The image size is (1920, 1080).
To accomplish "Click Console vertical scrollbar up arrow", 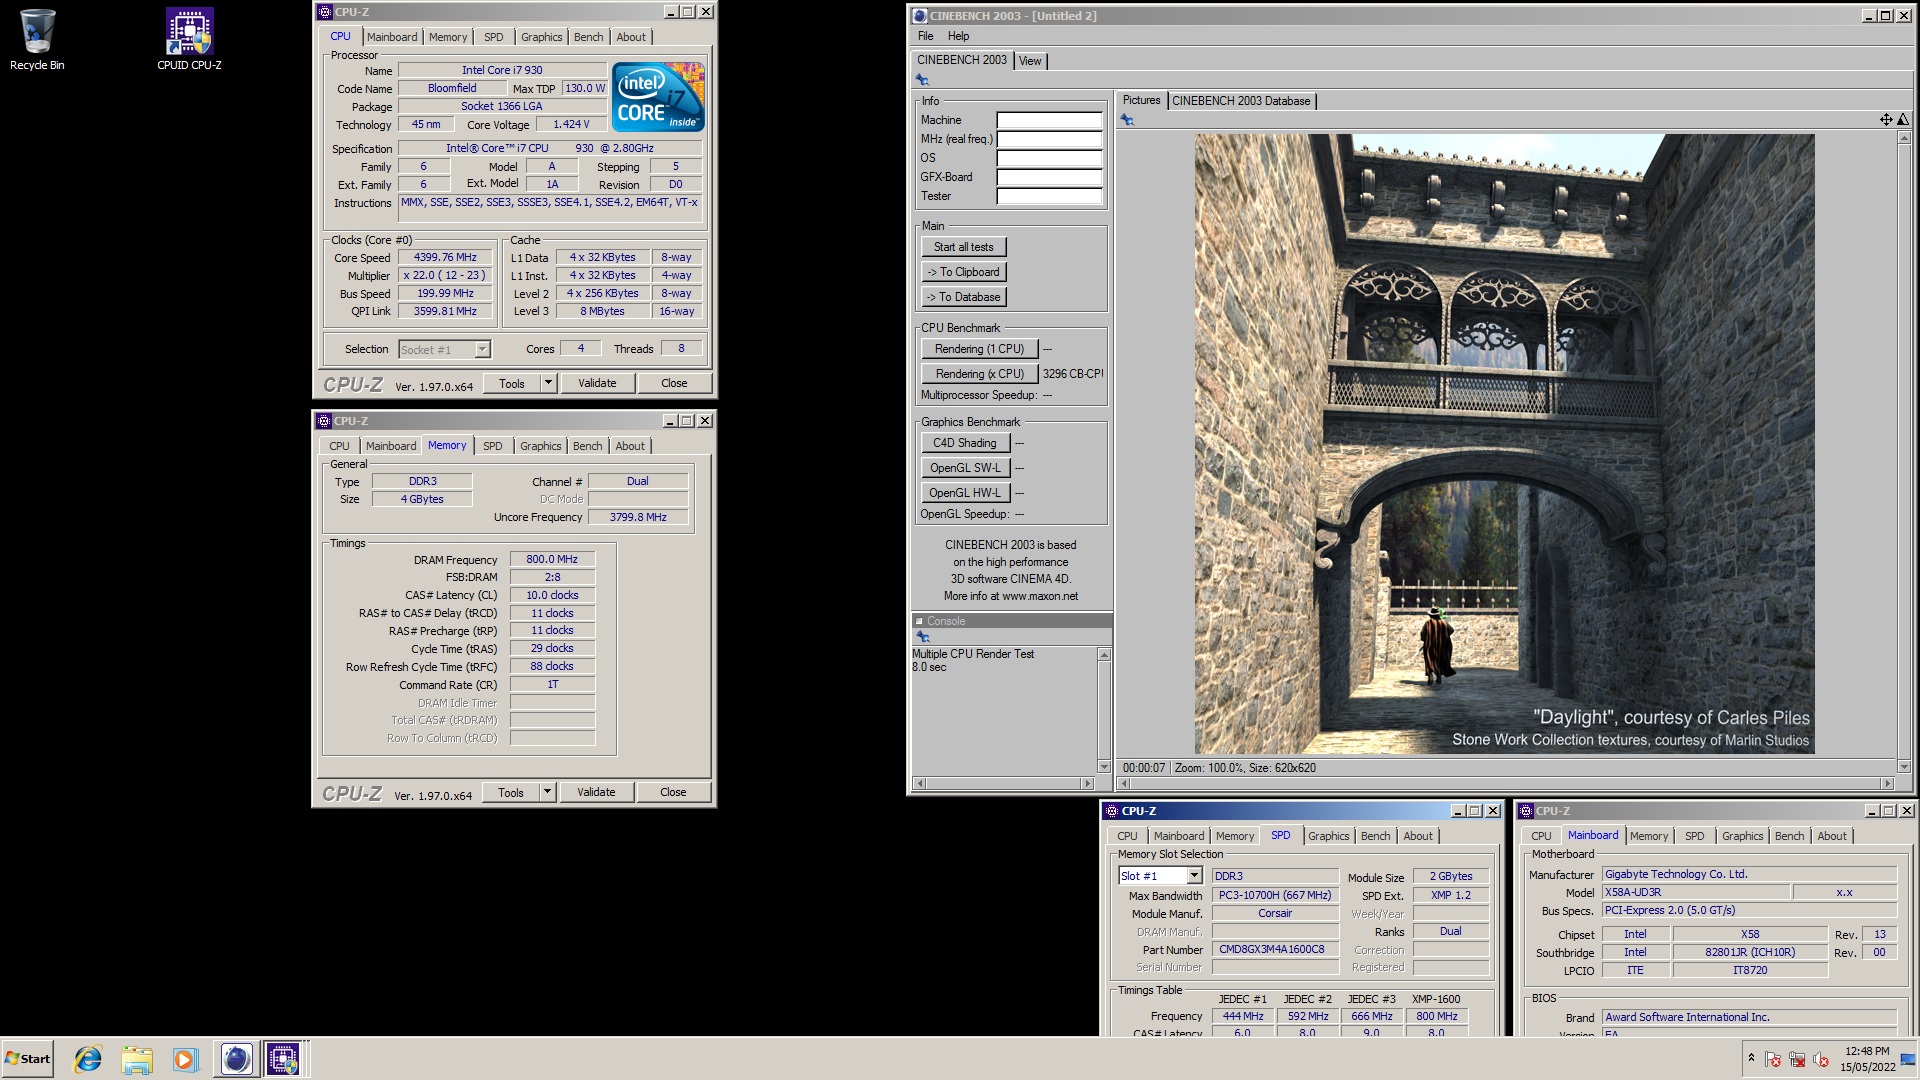I will [x=1104, y=655].
